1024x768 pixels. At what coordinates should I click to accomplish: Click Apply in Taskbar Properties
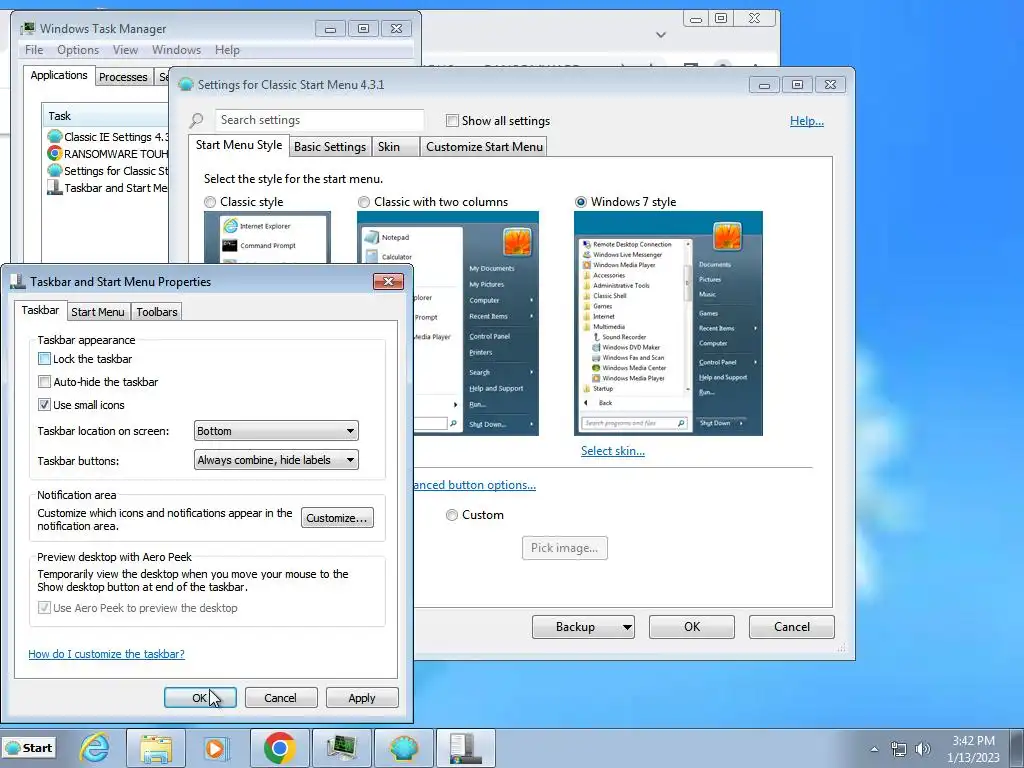click(362, 697)
